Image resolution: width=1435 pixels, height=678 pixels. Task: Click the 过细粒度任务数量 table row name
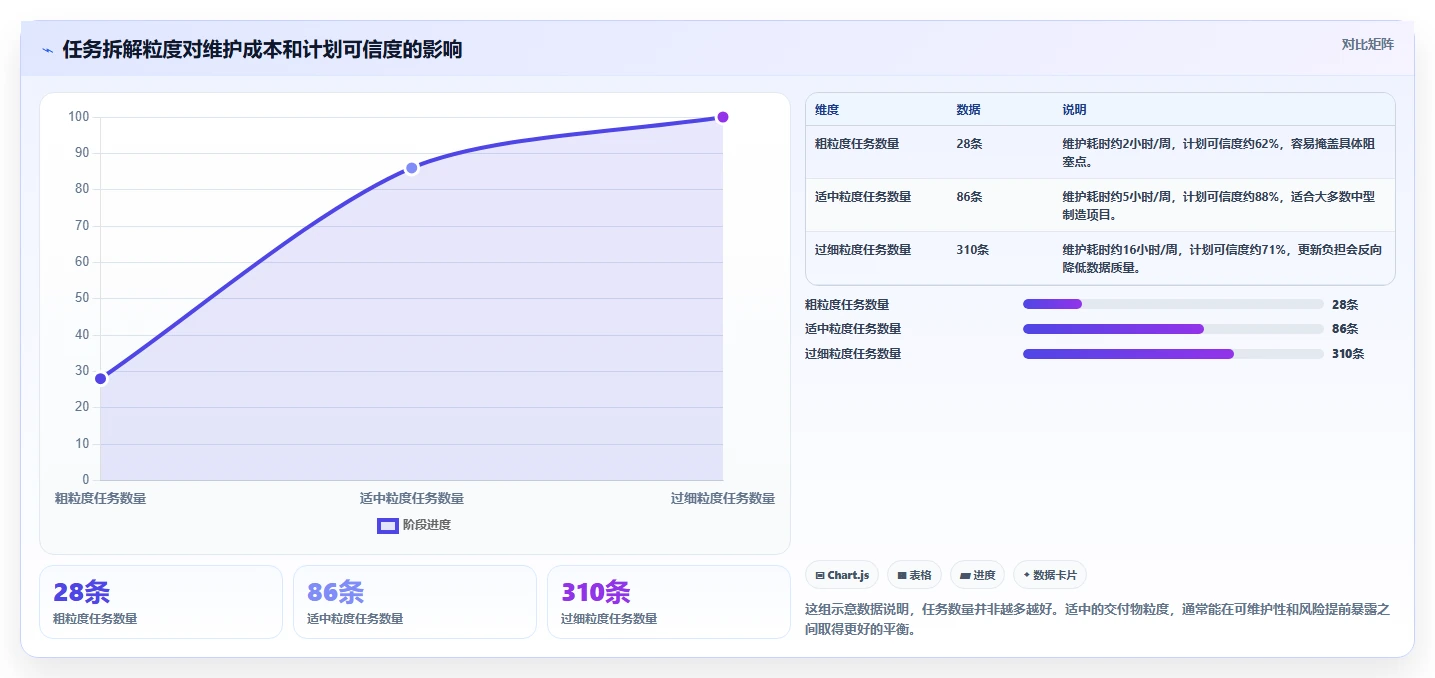point(863,250)
